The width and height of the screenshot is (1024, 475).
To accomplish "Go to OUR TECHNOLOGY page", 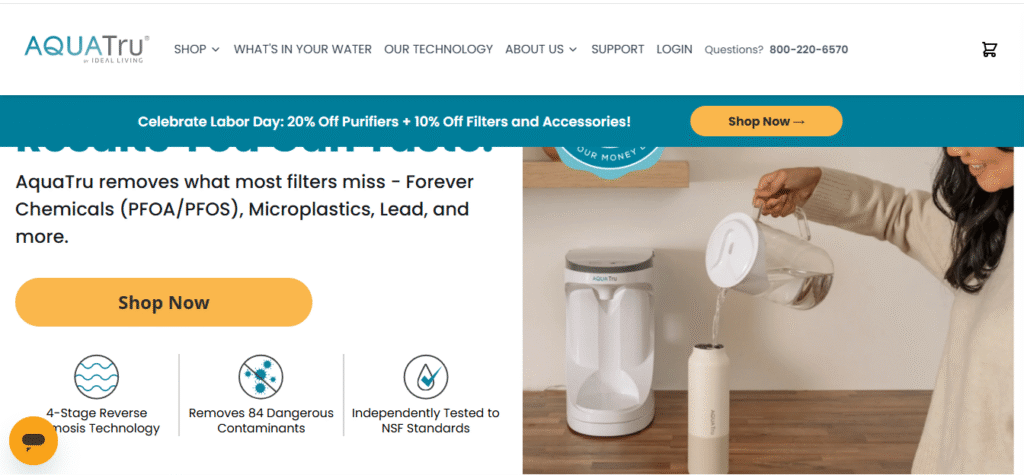I will pos(438,49).
